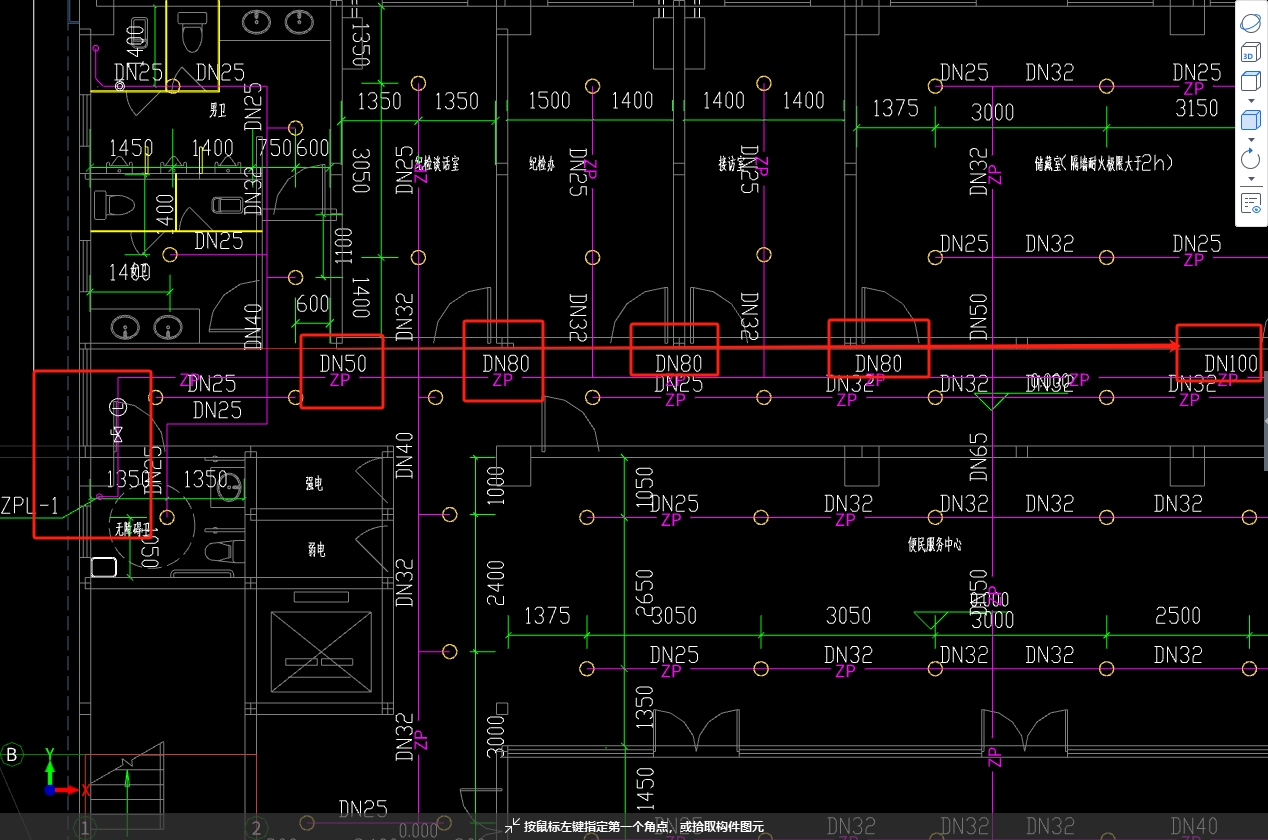Select the 强电 room label

tap(314, 484)
